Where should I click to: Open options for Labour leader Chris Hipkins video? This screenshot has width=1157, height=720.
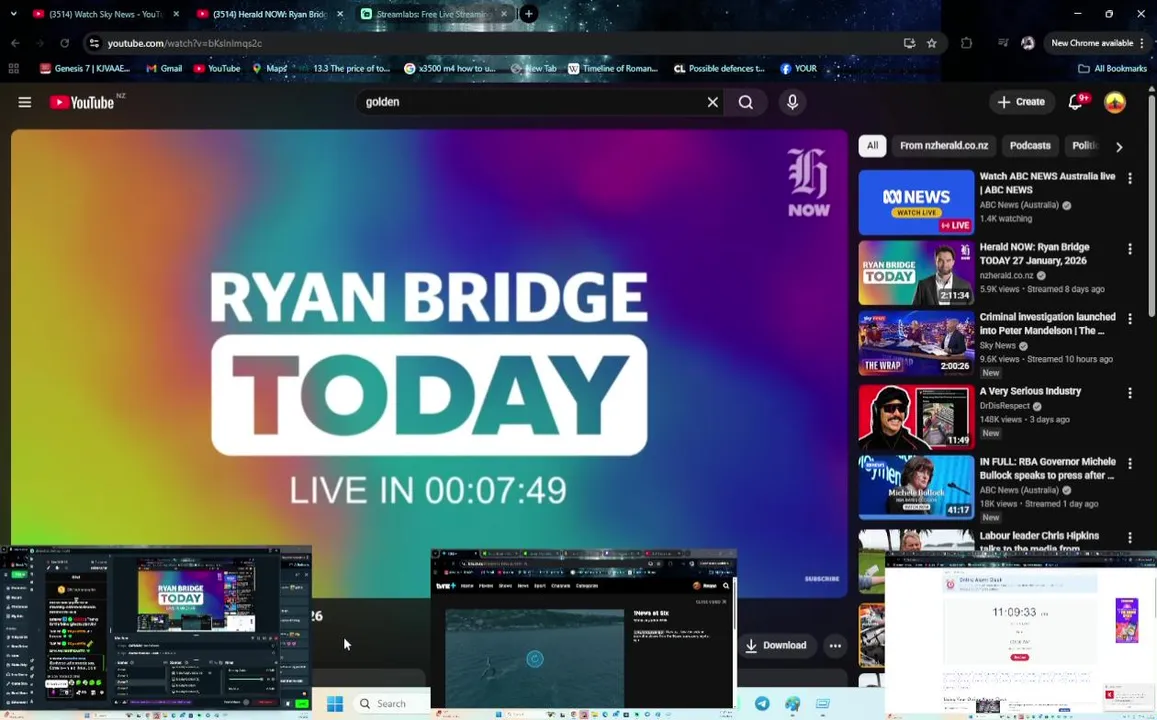coord(1130,538)
